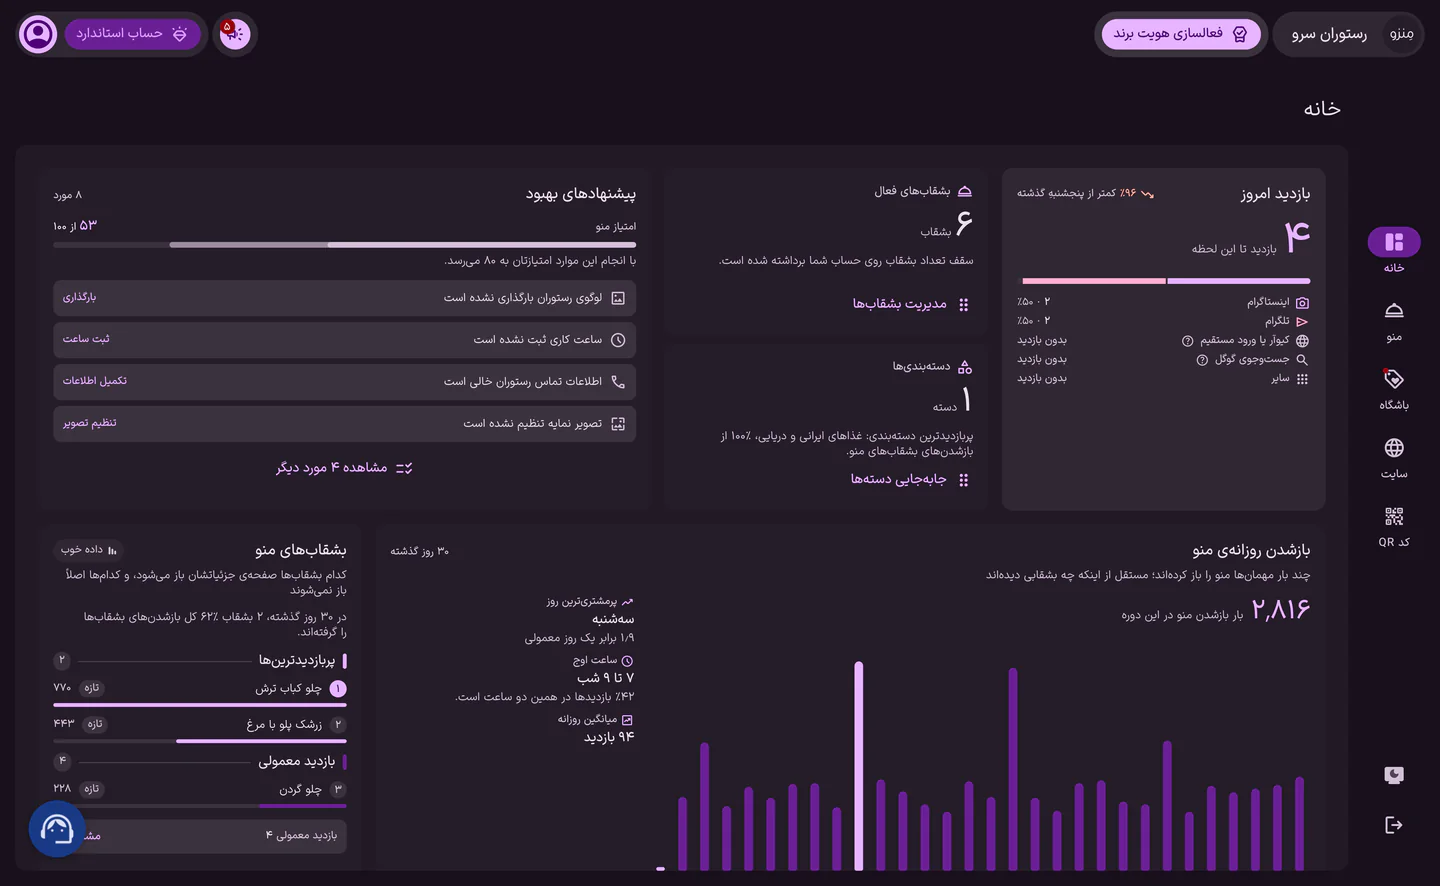Click ۳۰ روز گذشته period label
The width and height of the screenshot is (1440, 886).
point(420,552)
